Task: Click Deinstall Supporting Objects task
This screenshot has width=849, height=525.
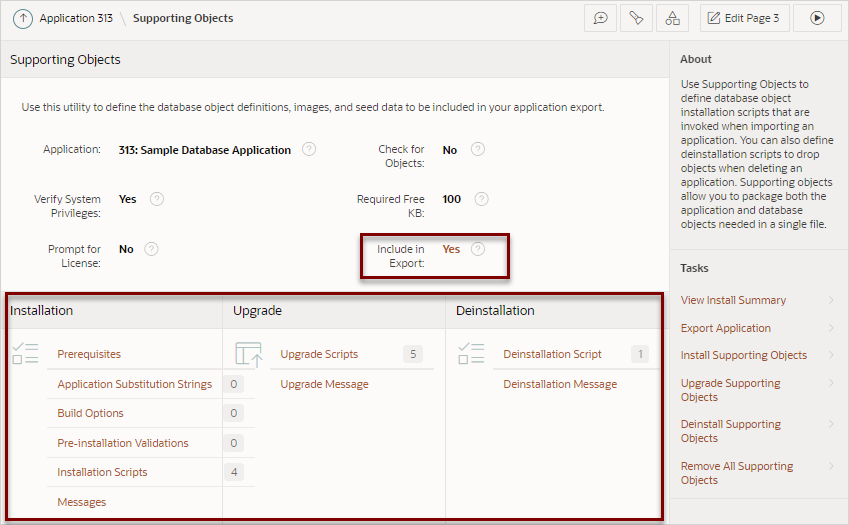Action: [x=730, y=431]
